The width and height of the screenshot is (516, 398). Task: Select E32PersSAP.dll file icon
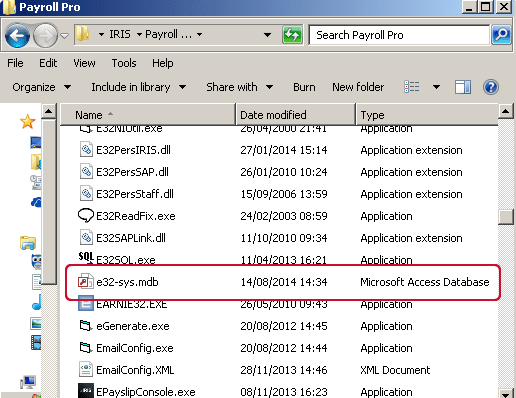[x=86, y=172]
